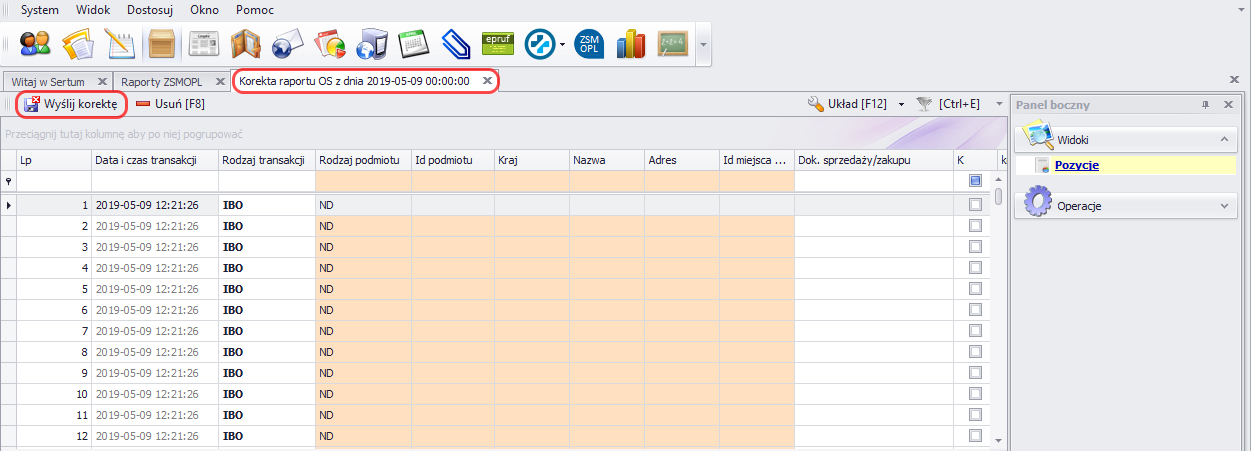Click the Wyślij korektę button

coord(71,103)
